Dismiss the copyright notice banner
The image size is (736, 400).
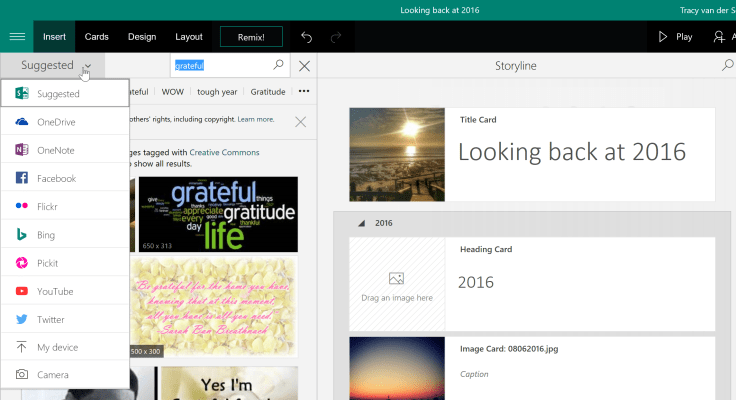(x=300, y=122)
